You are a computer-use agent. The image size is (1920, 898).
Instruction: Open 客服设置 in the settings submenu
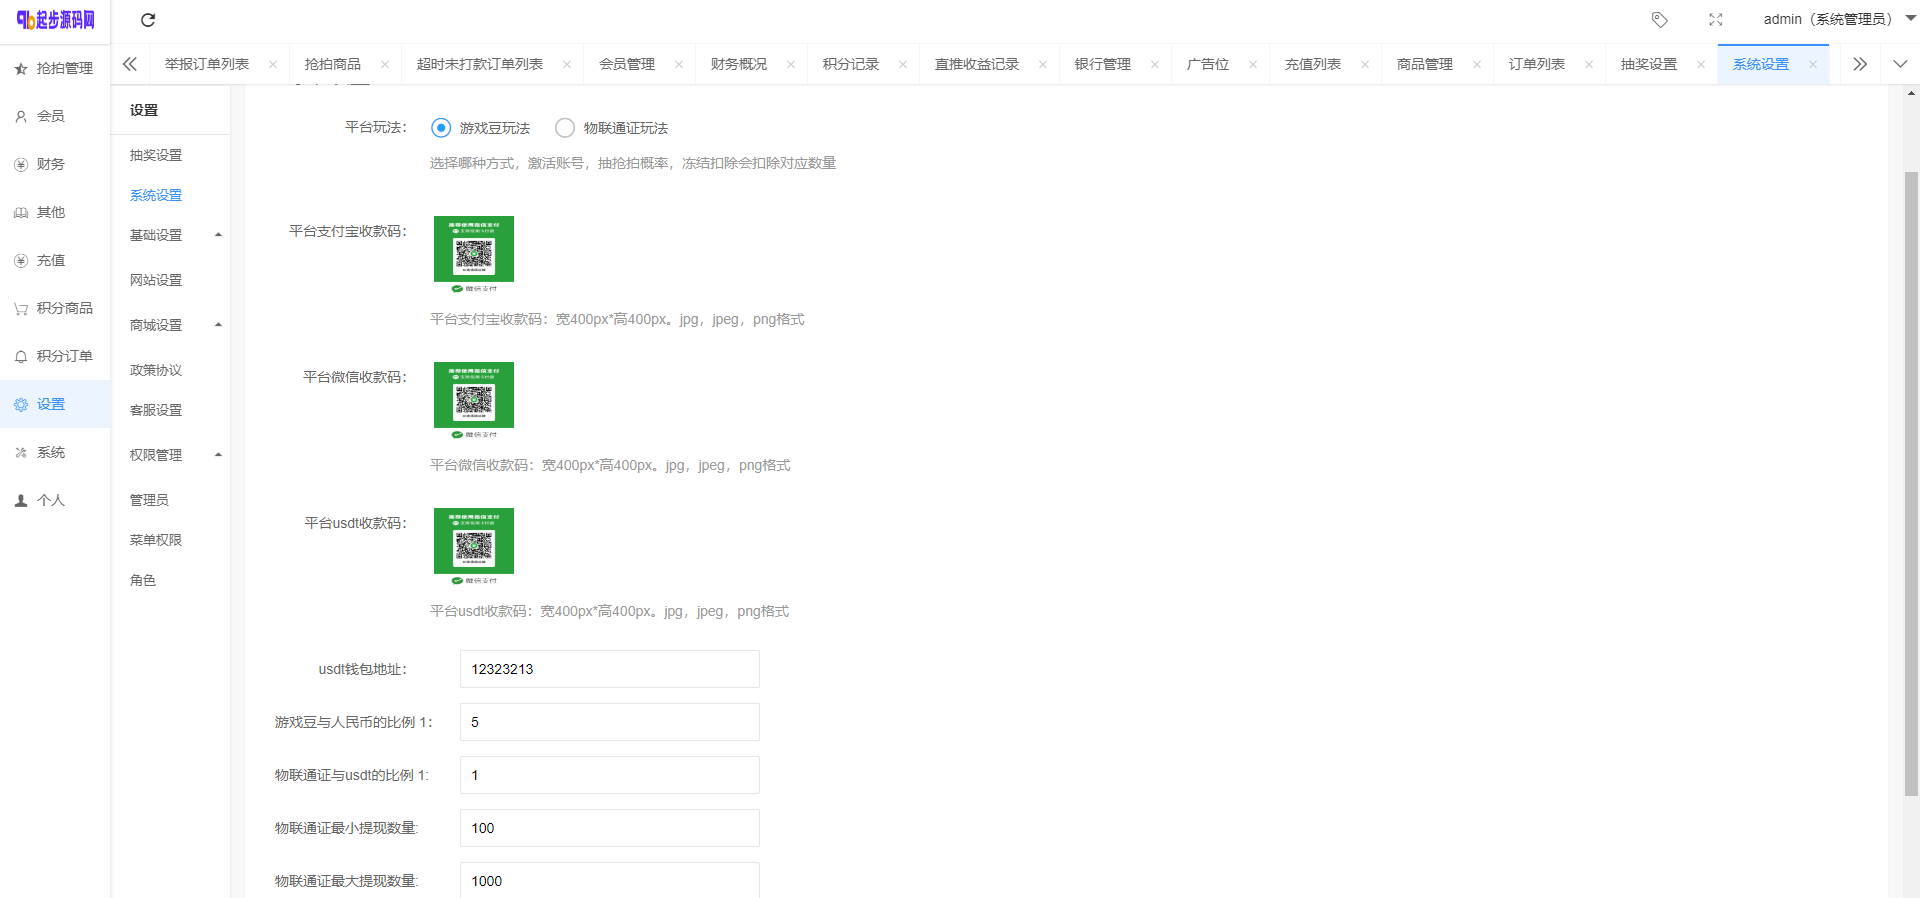click(156, 410)
